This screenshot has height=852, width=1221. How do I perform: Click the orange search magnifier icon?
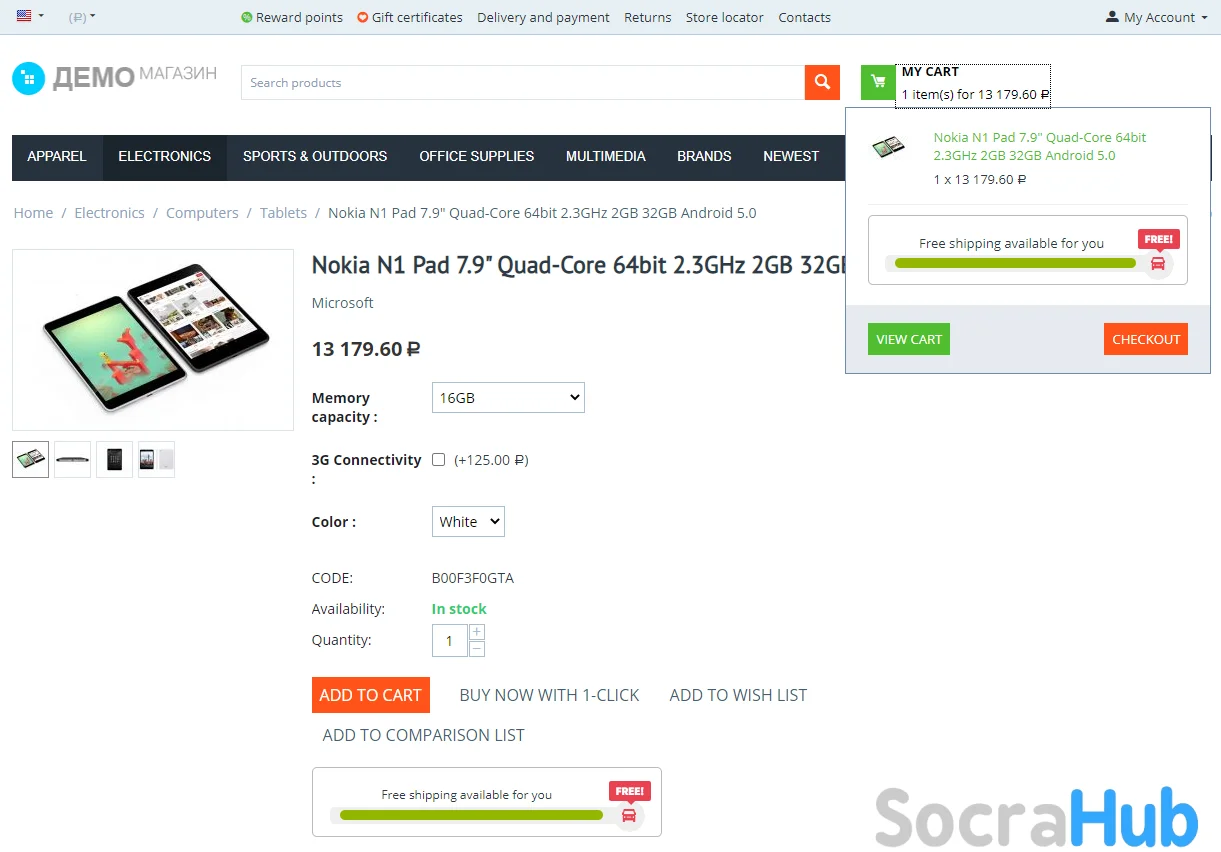pos(821,82)
